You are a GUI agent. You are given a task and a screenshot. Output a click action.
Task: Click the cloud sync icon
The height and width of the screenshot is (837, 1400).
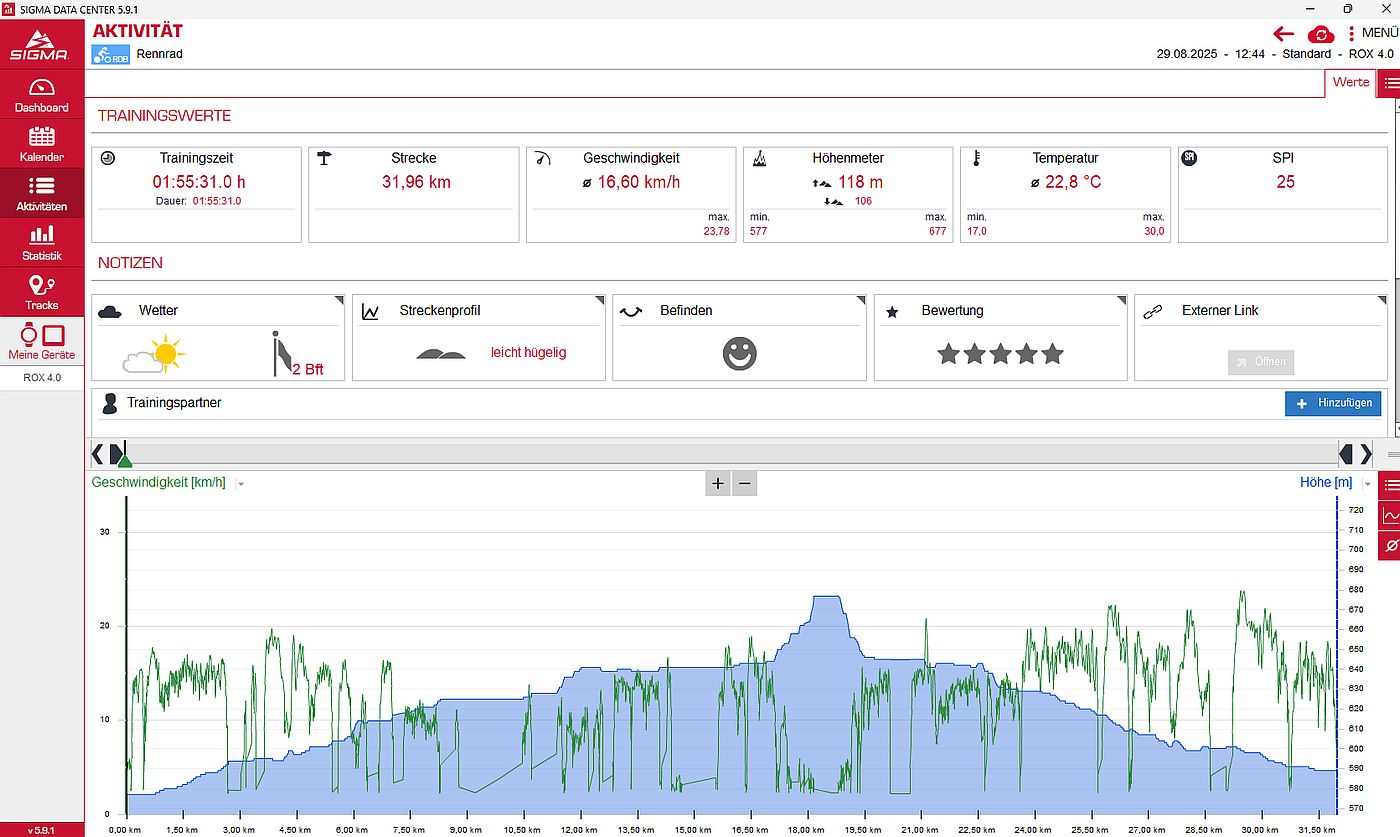click(x=1320, y=34)
